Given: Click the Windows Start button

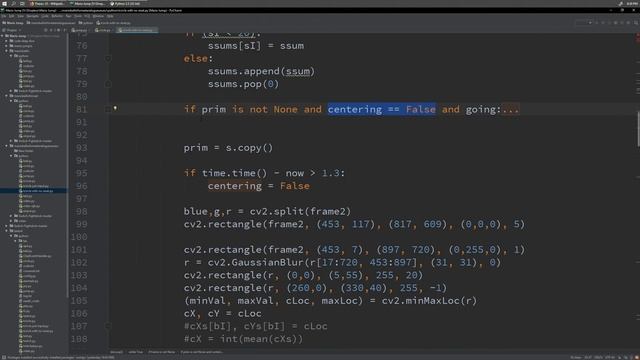Looking at the screenshot, I should click(4, 4).
